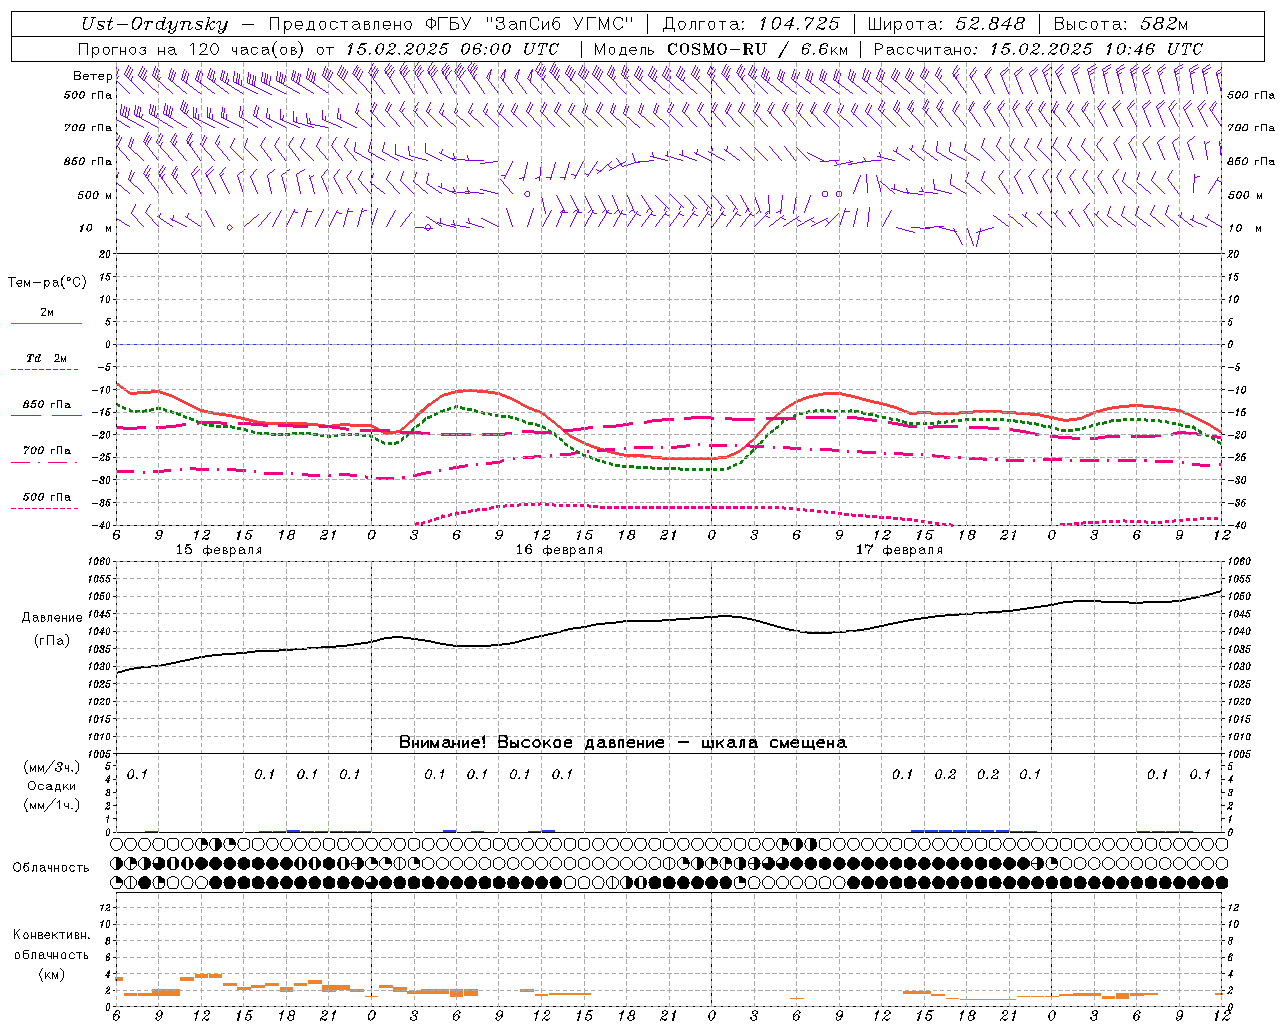Click the (км) unit of the convective panel

pyautogui.click(x=52, y=974)
